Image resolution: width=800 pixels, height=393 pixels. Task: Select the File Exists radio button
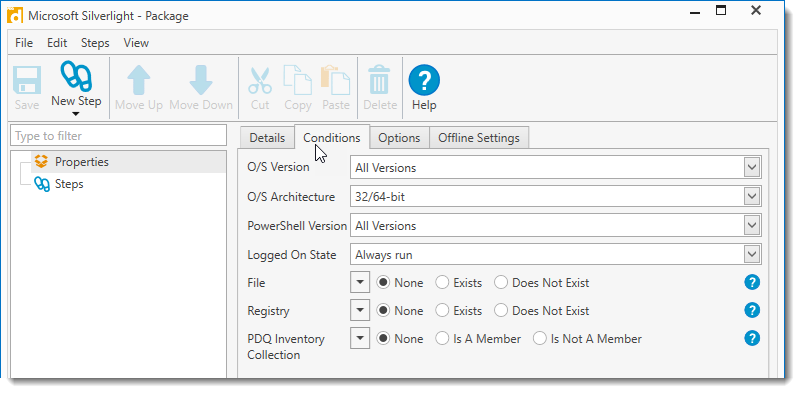[442, 283]
